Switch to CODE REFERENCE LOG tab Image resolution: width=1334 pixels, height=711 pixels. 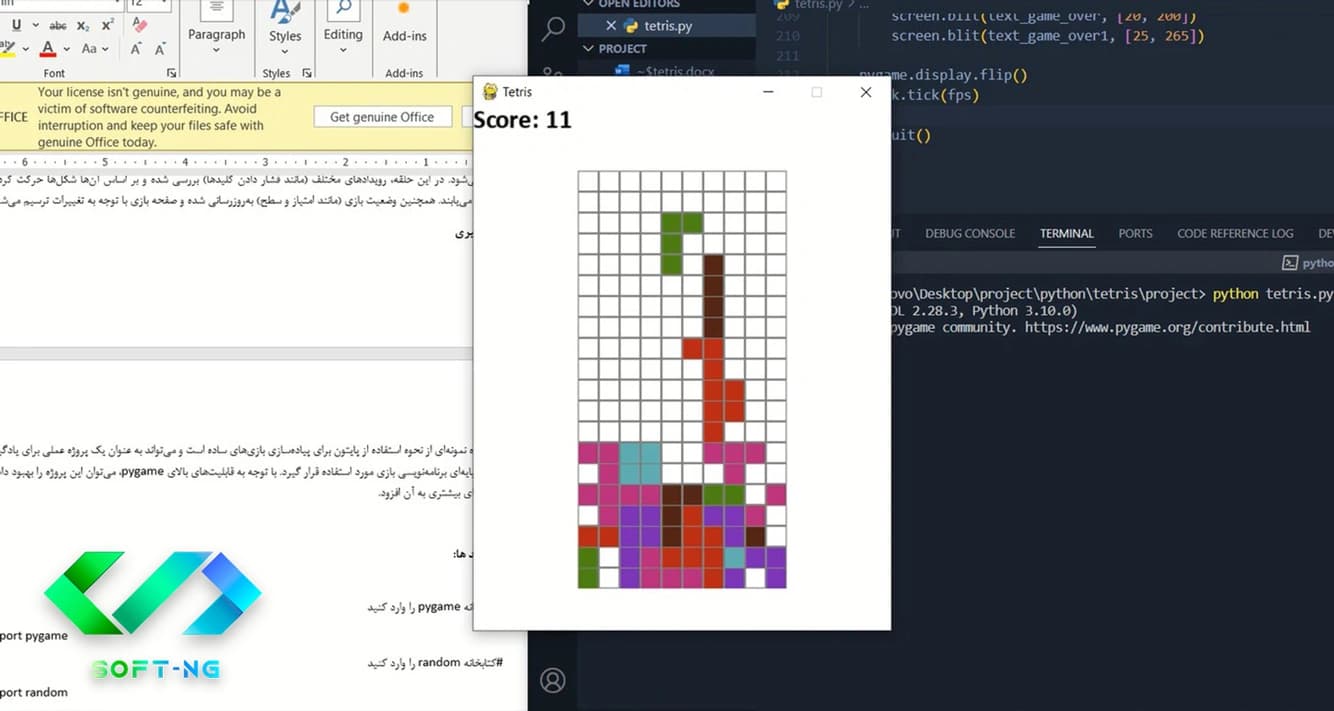pos(1235,233)
